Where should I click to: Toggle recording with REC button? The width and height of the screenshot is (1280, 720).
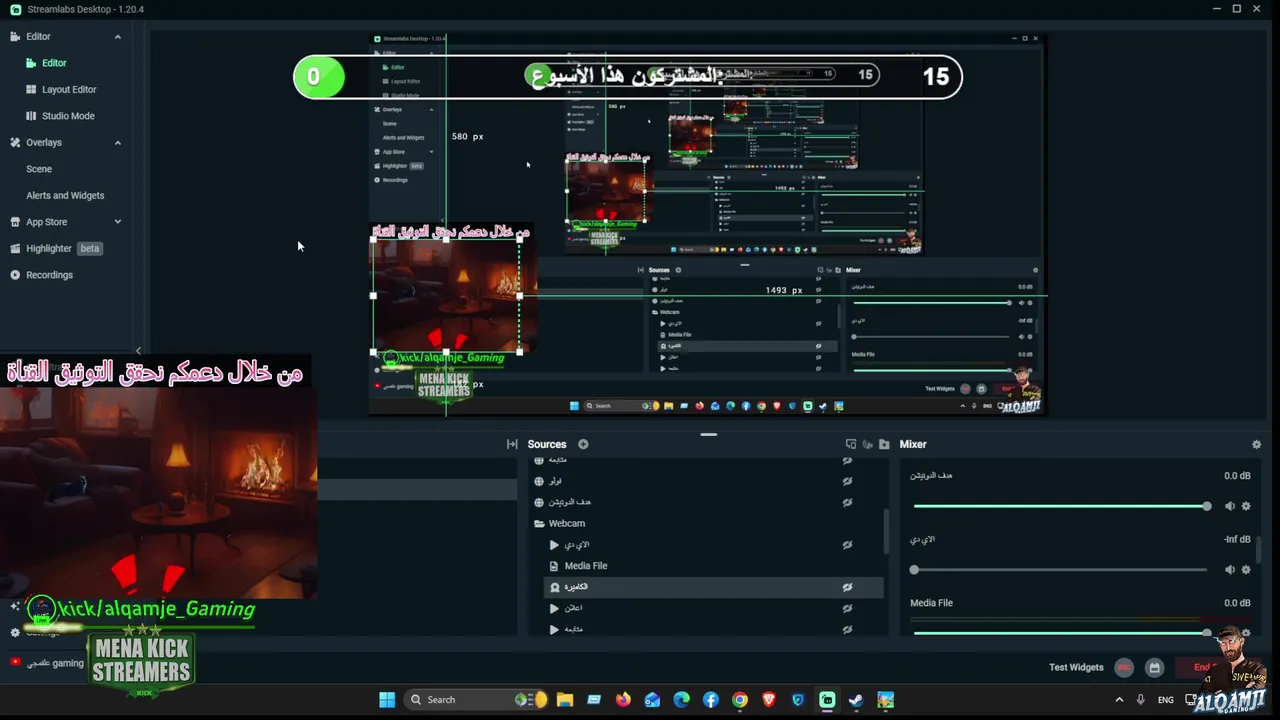click(1124, 667)
